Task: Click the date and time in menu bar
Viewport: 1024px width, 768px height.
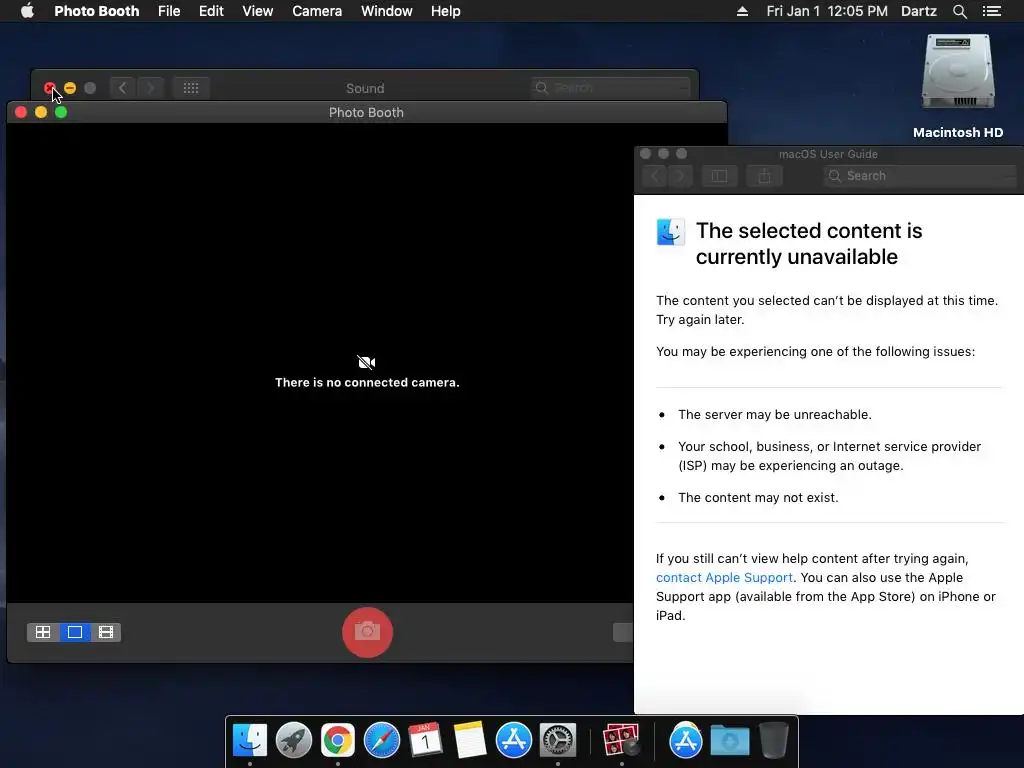Action: pos(827,11)
